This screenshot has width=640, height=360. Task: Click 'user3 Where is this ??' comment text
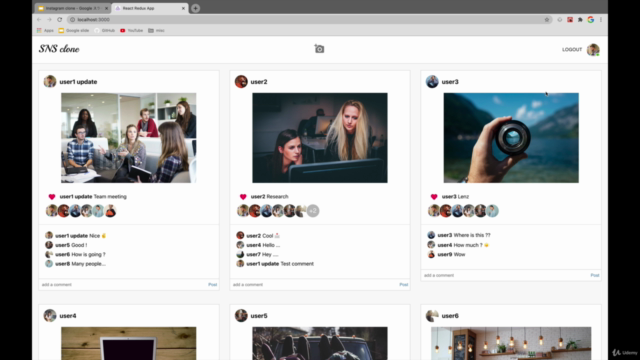point(464,235)
